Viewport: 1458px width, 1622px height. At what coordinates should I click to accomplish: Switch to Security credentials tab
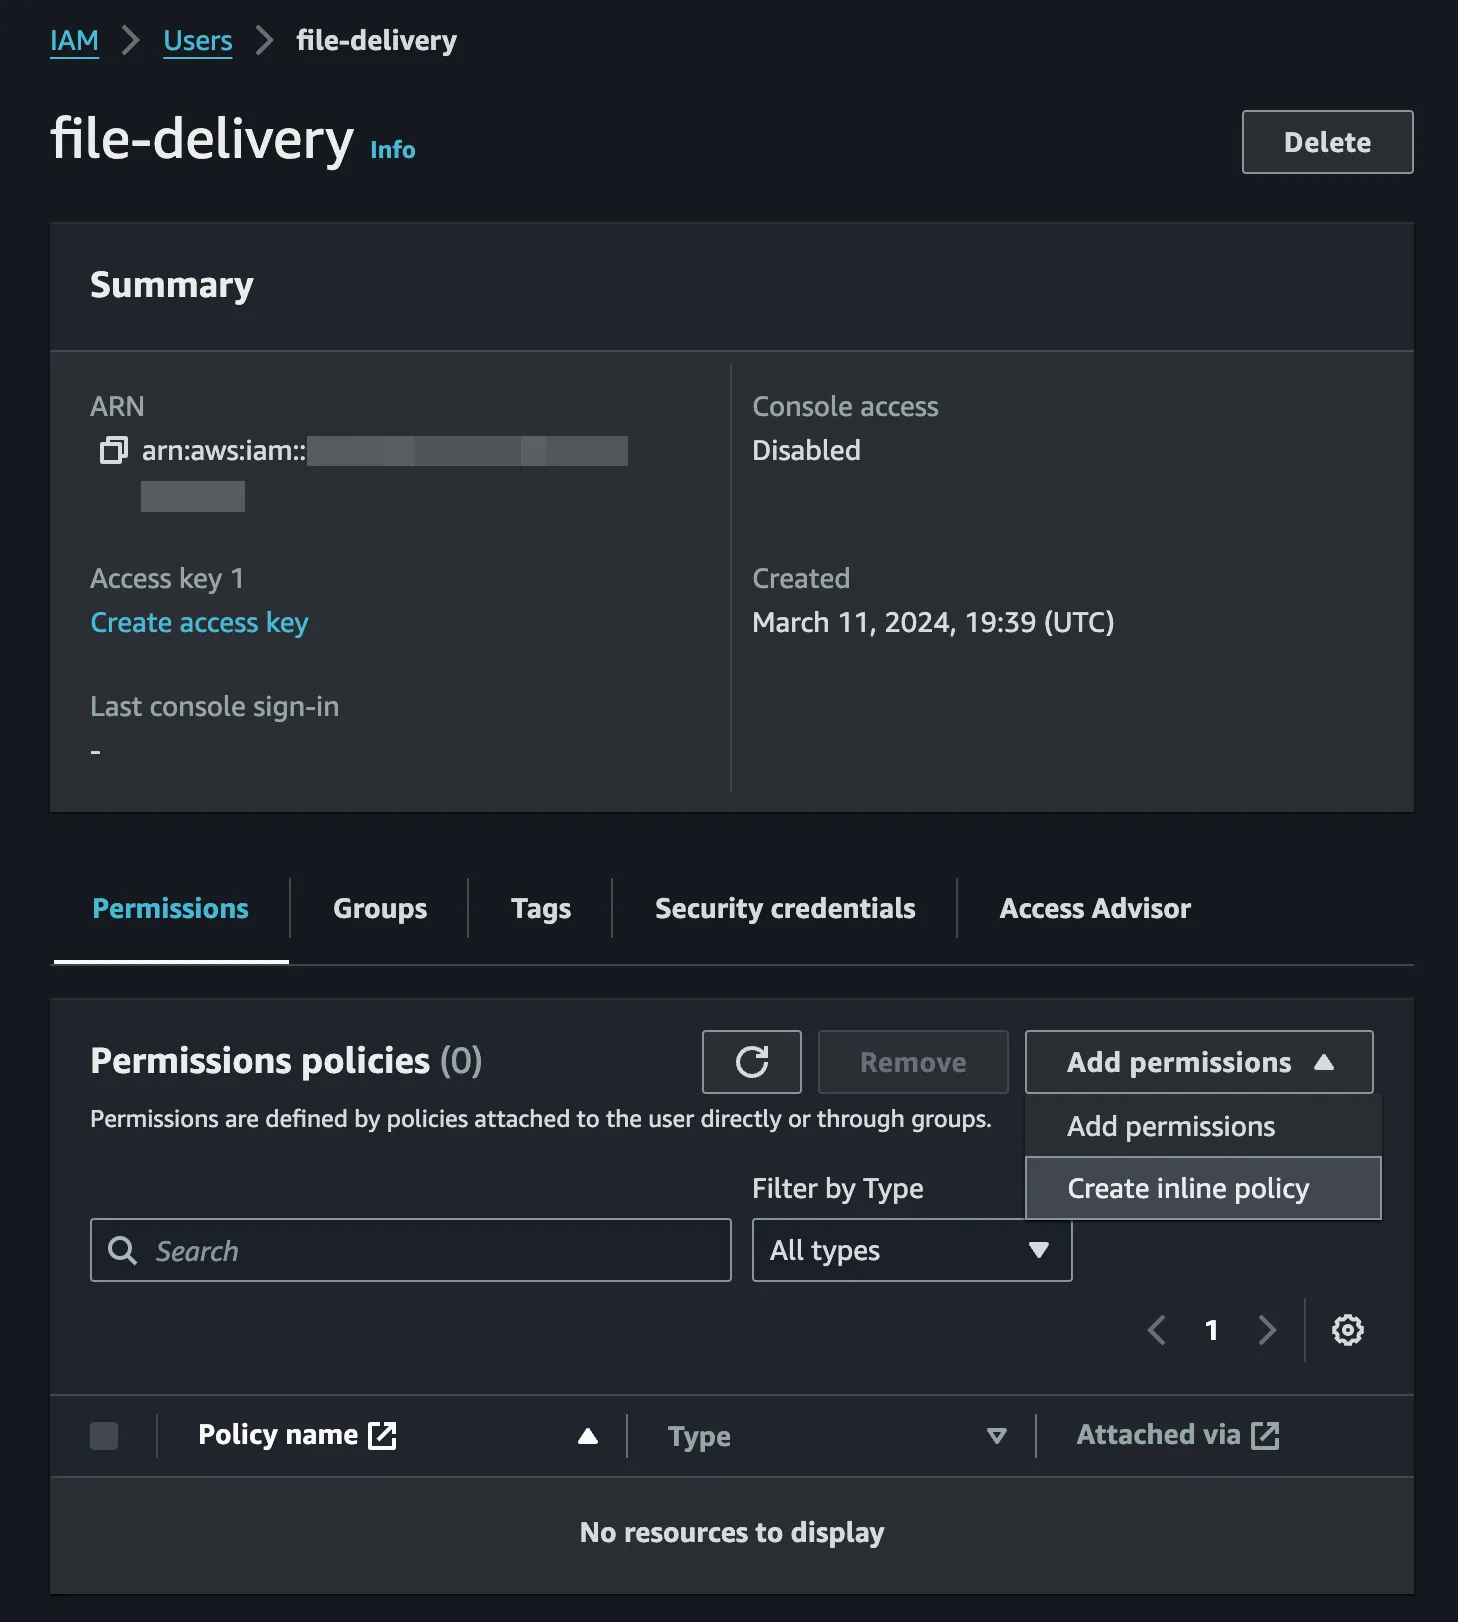(785, 908)
